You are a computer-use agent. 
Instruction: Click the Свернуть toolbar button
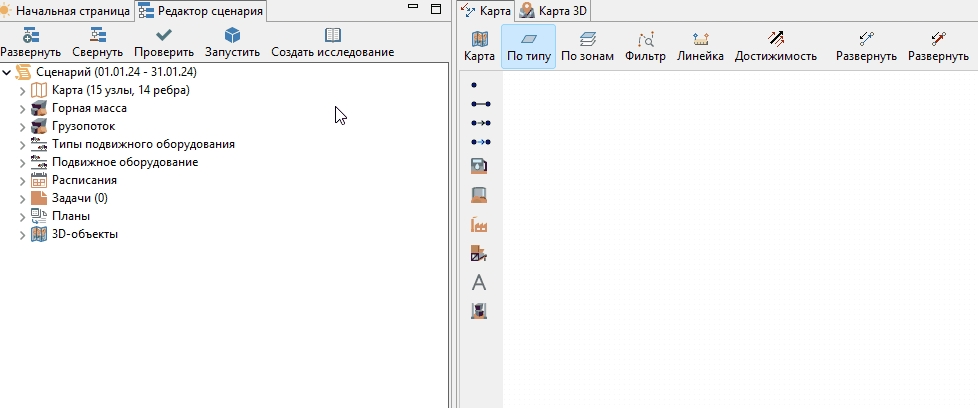97,42
